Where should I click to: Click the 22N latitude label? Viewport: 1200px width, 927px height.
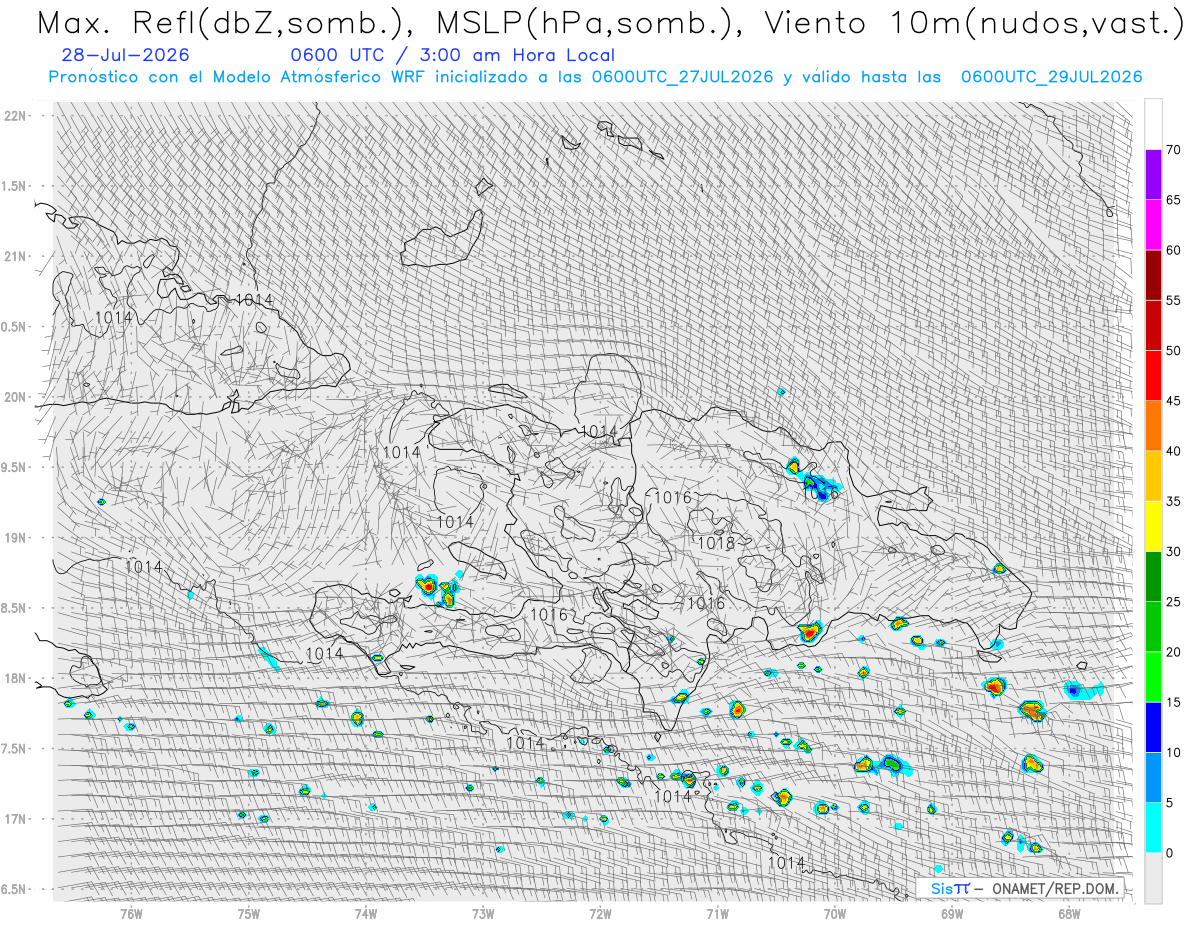tap(15, 116)
